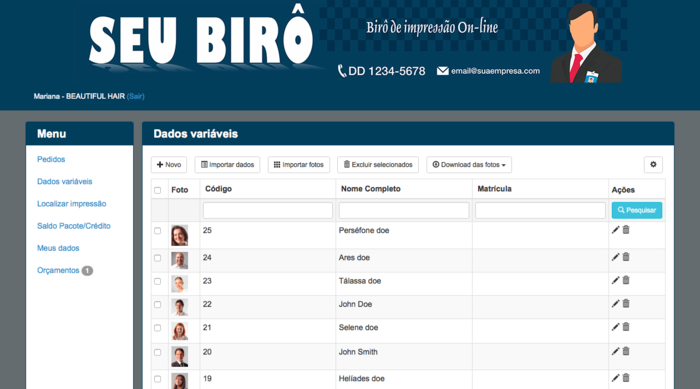The height and width of the screenshot is (389, 700).
Task: Open Orçamentos in the sidebar menu
Action: pyautogui.click(x=58, y=270)
